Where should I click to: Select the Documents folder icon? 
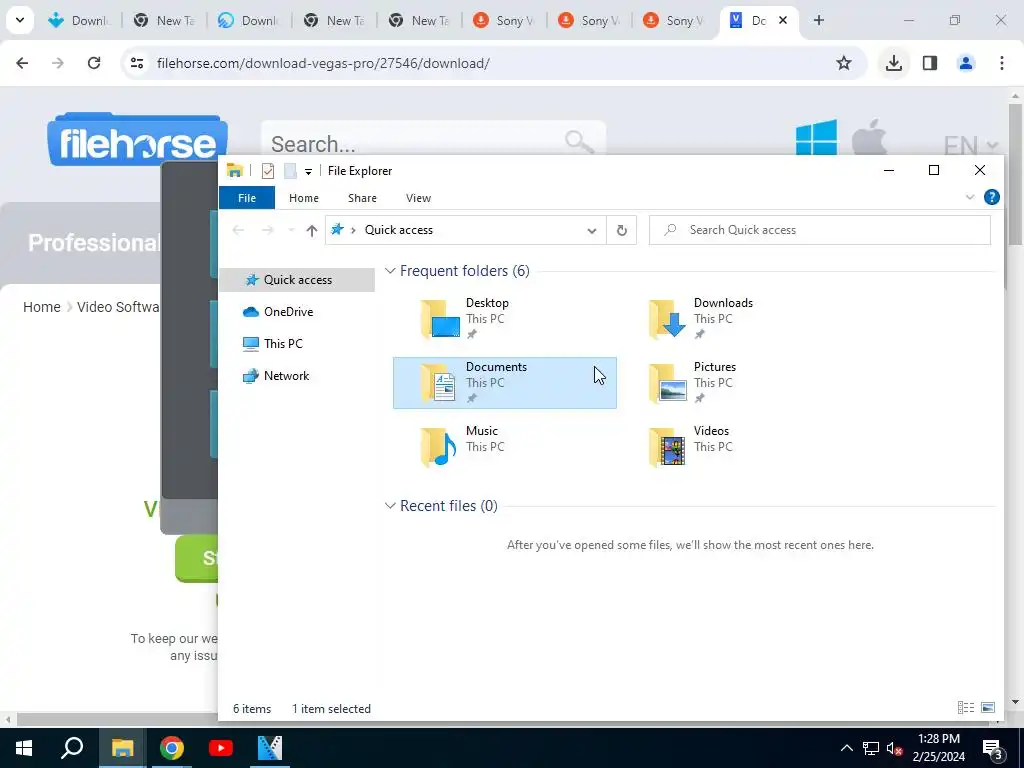(x=438, y=383)
